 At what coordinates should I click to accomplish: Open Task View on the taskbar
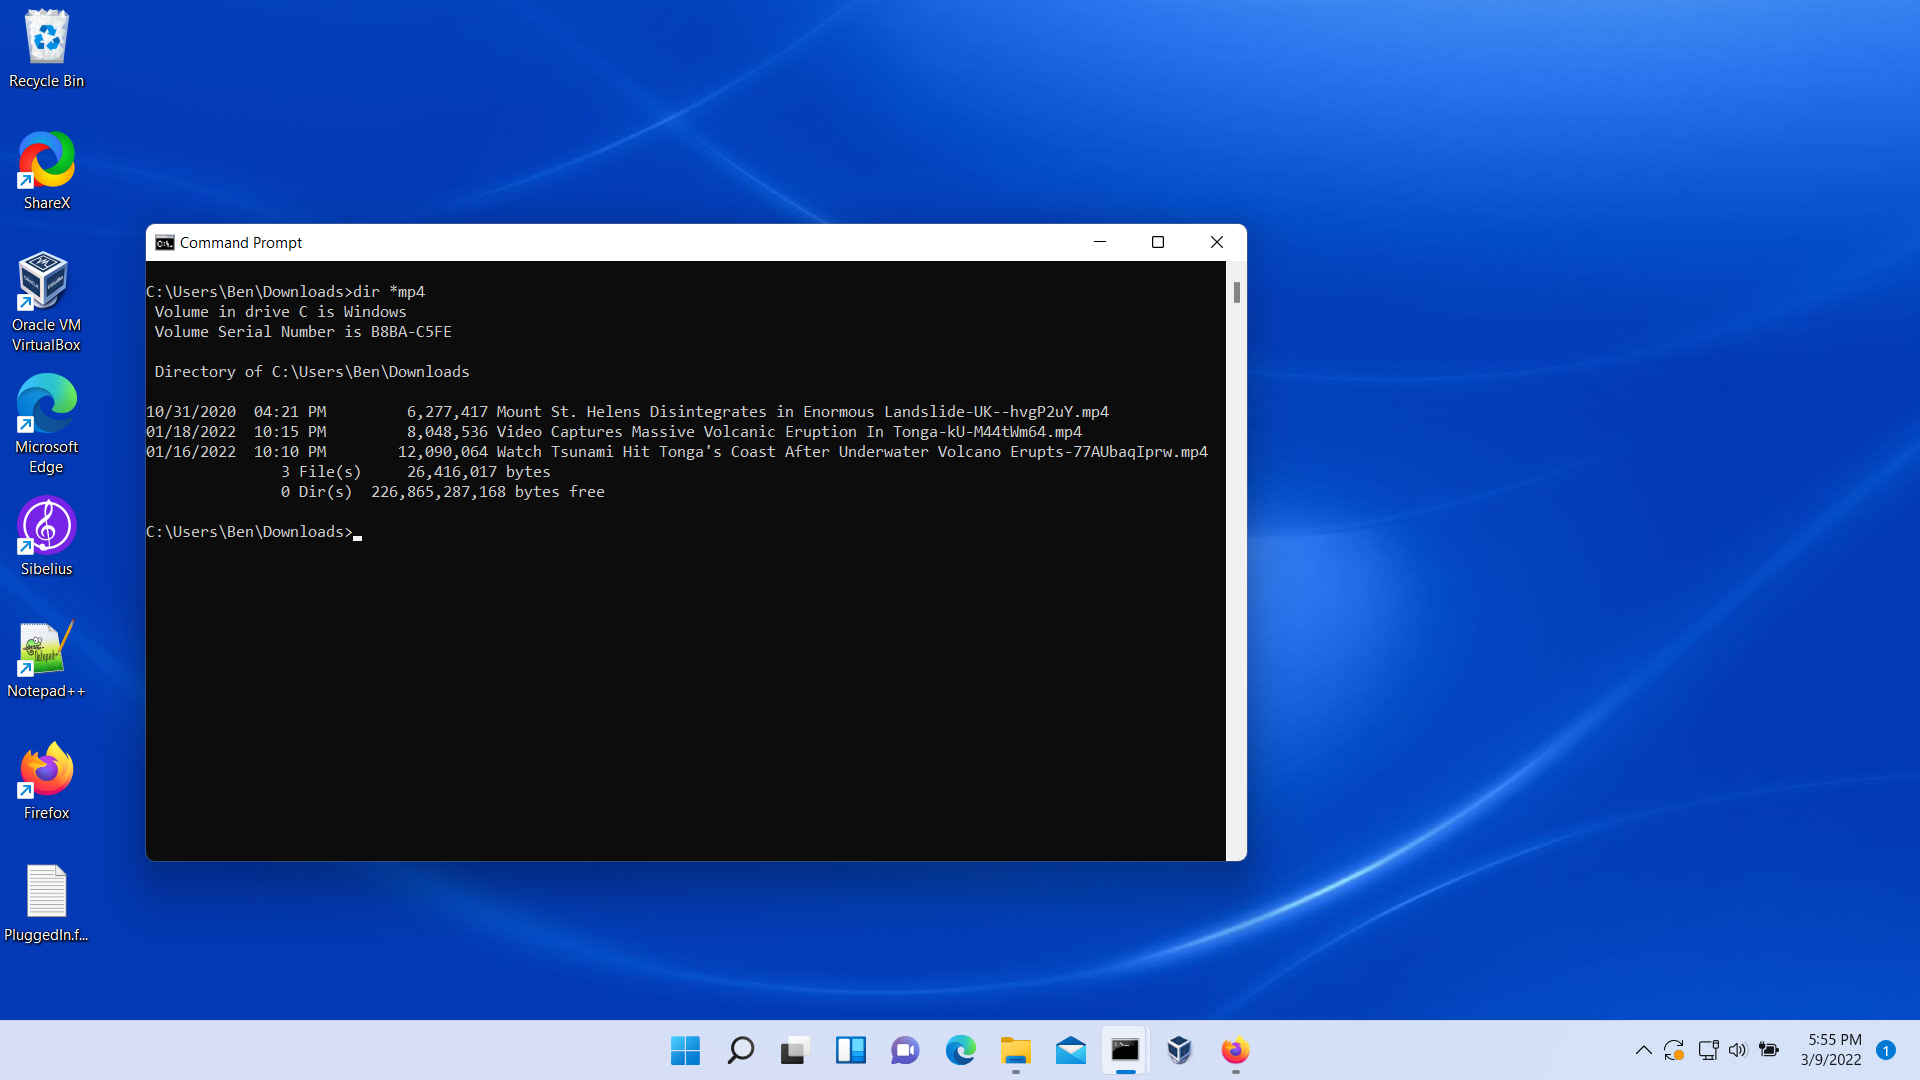pyautogui.click(x=795, y=1050)
